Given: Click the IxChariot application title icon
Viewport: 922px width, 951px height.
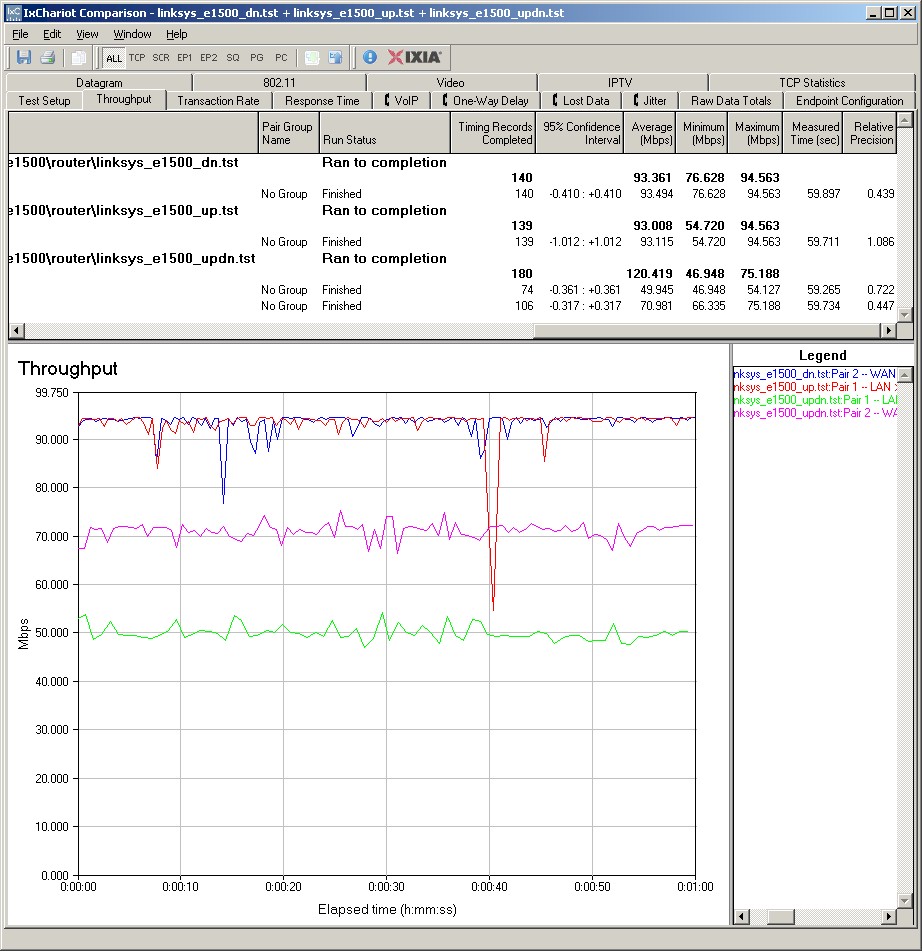Looking at the screenshot, I should click(13, 13).
